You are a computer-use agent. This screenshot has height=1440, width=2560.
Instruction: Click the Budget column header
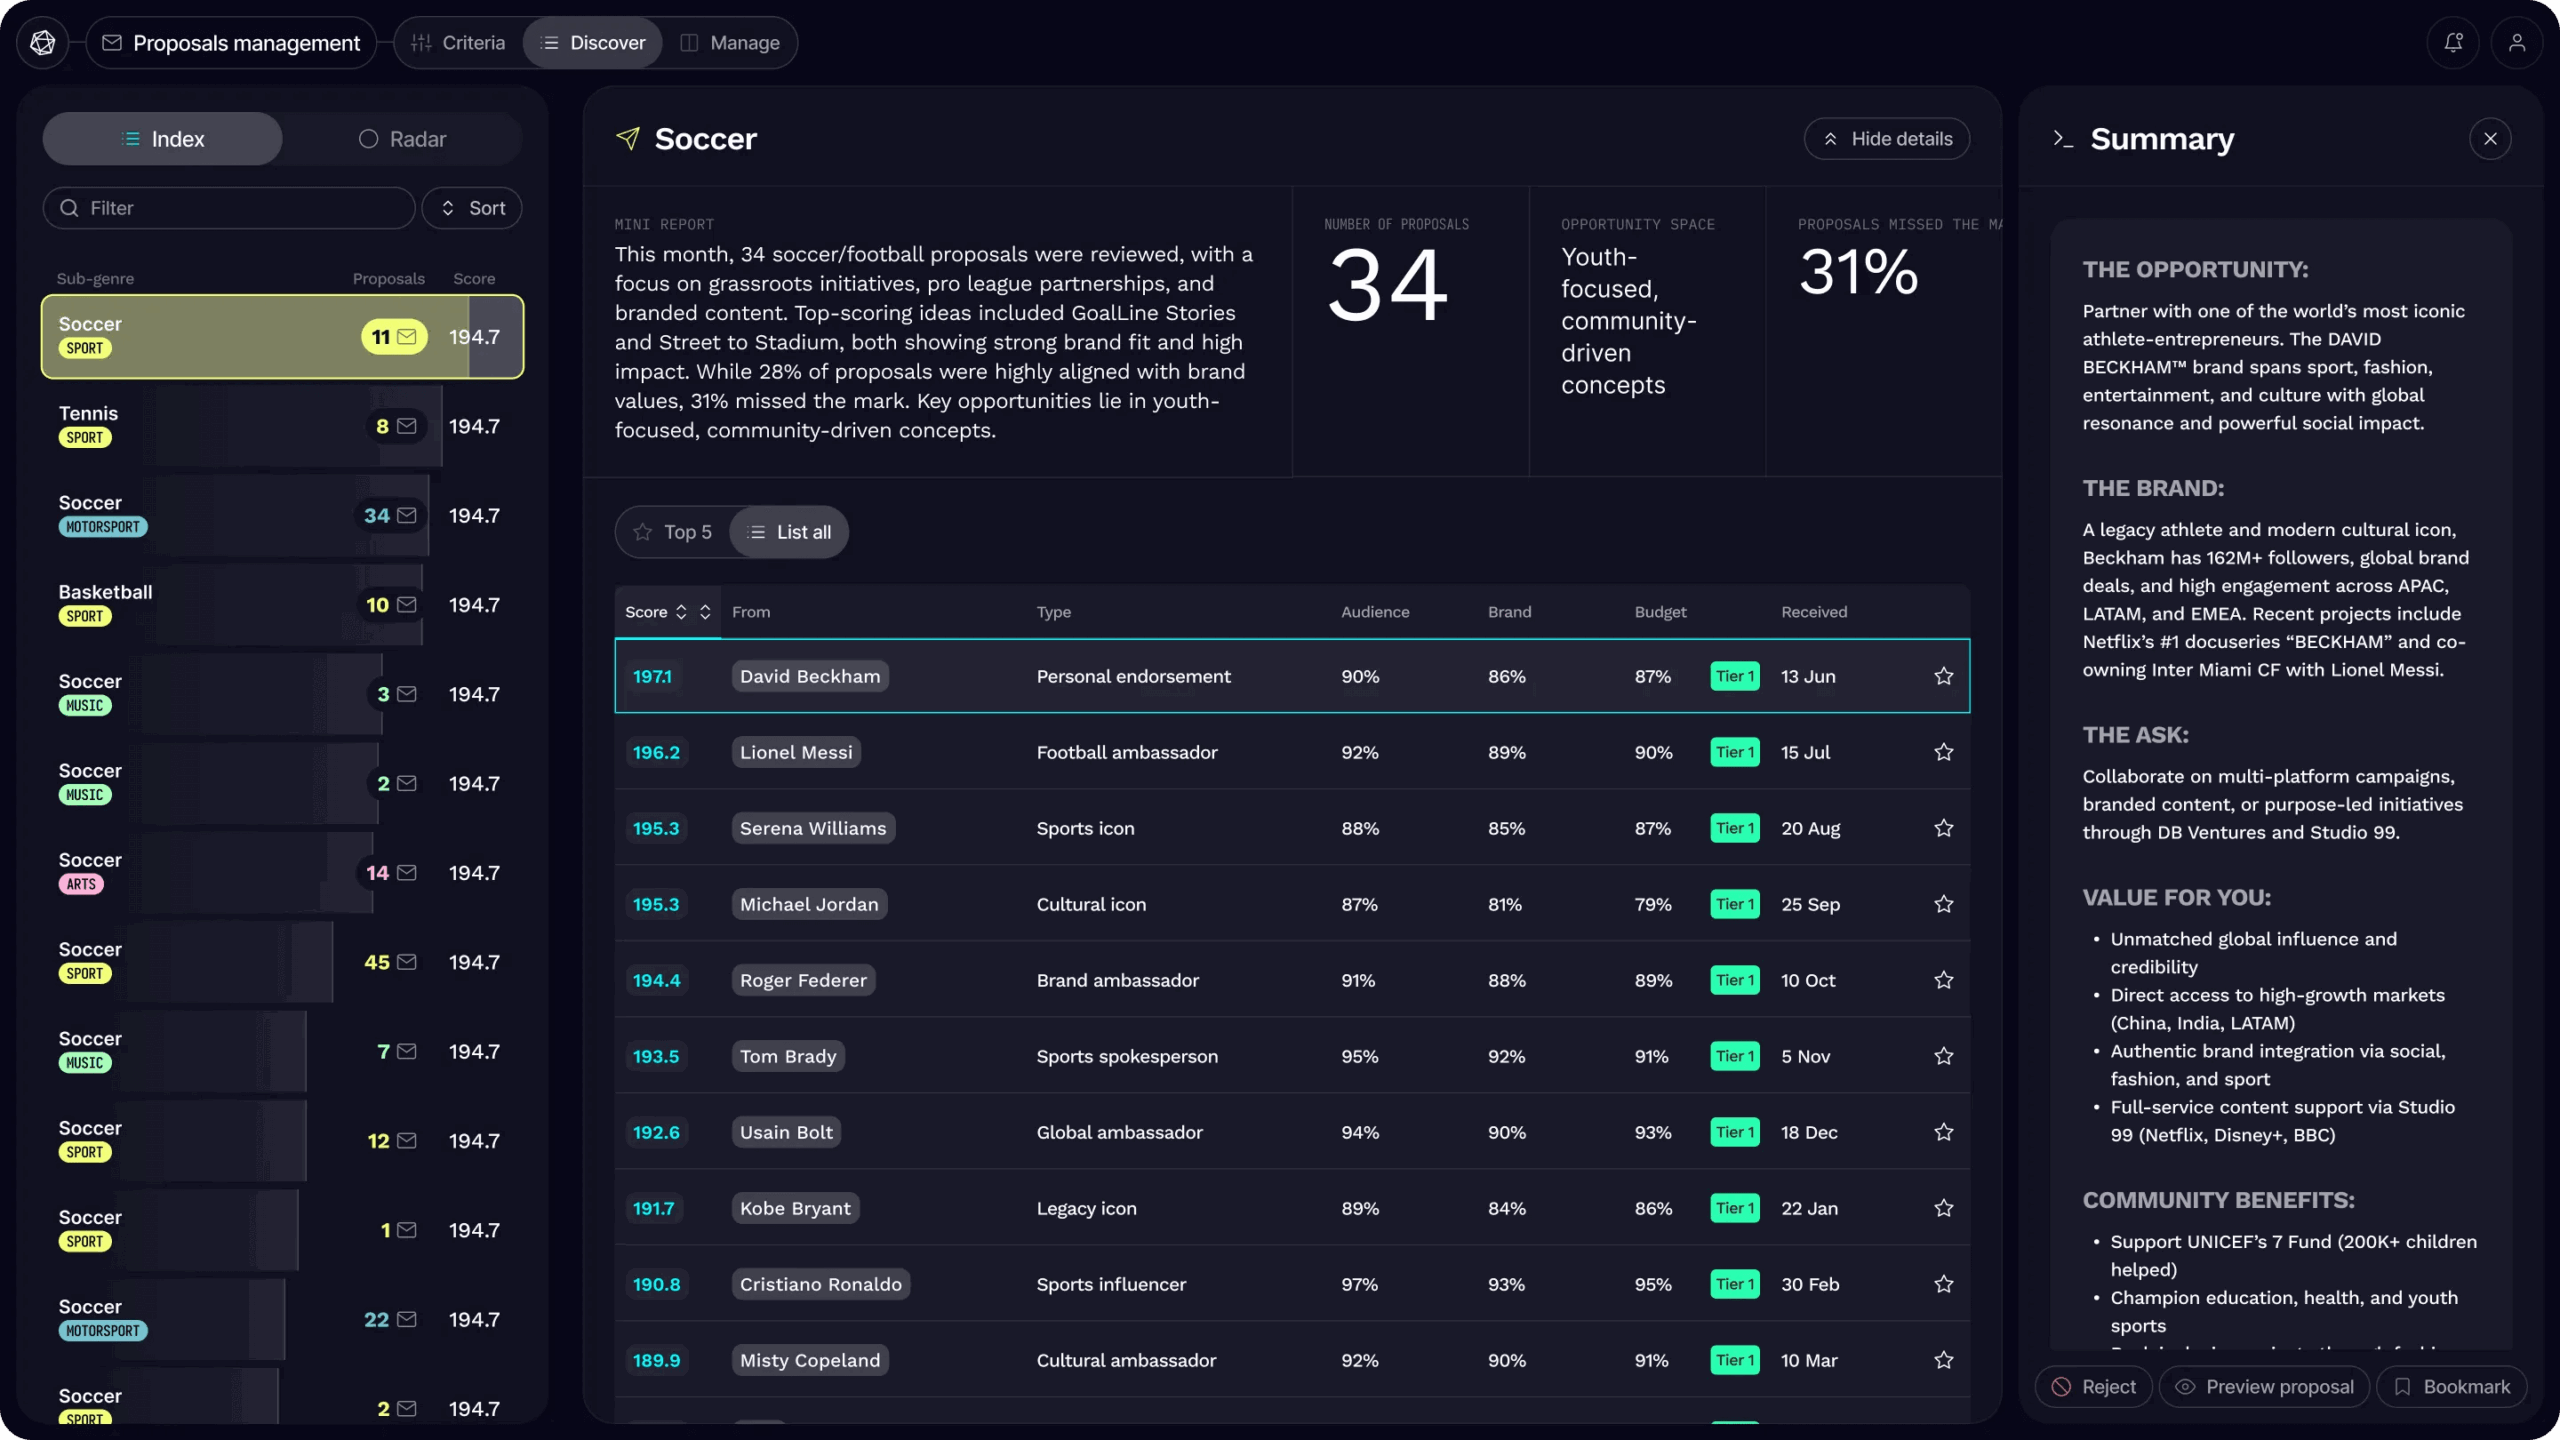pyautogui.click(x=1660, y=613)
